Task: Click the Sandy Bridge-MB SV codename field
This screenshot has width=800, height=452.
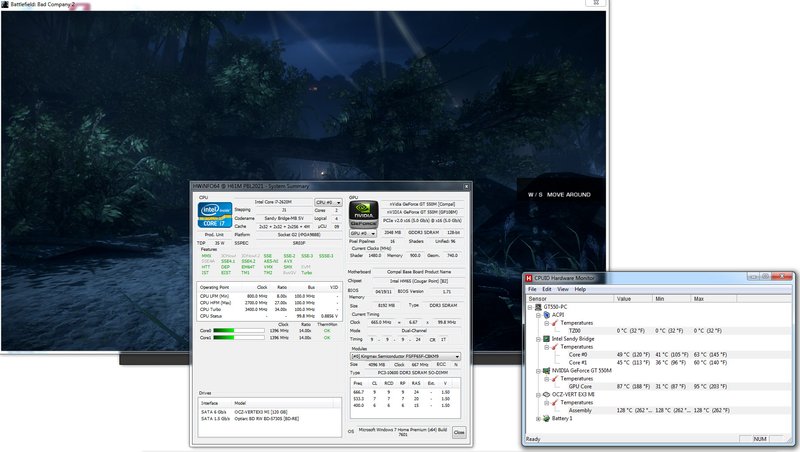Action: tap(284, 218)
